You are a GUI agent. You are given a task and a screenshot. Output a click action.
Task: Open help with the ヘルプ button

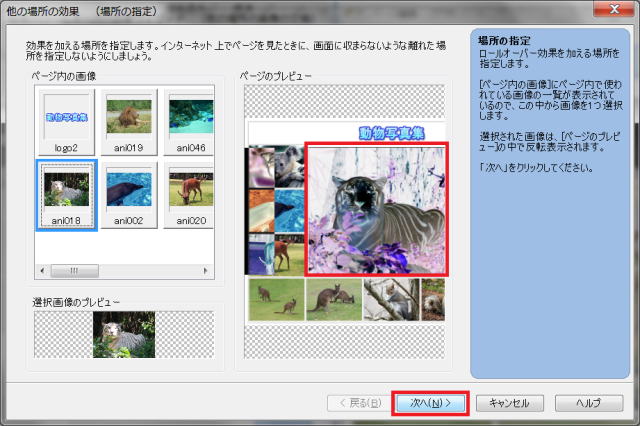pyautogui.click(x=589, y=403)
